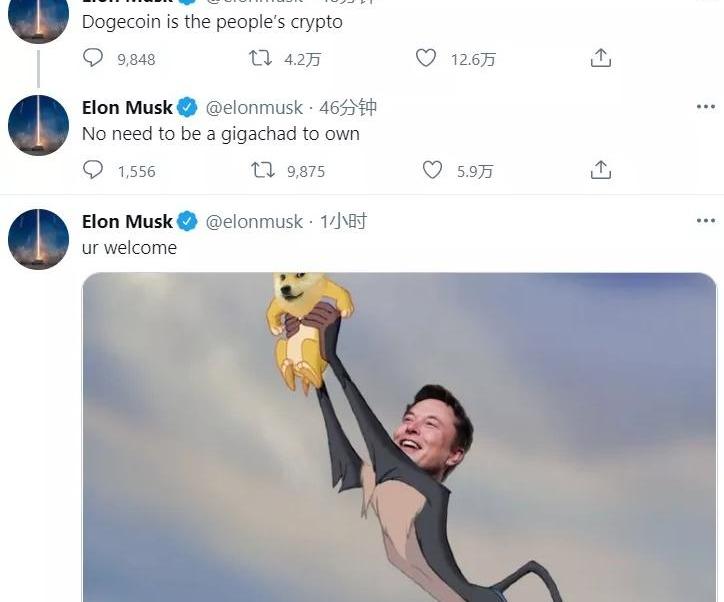The image size is (724, 602).
Task: Retweet the Dogecoin people's crypto tweet
Action: (260, 58)
